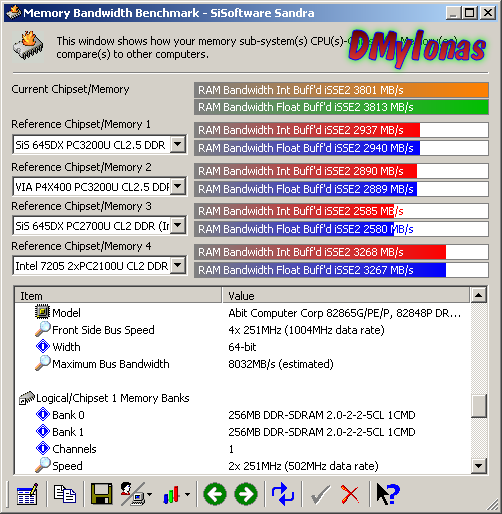Minimize the Memory Bandwidth Benchmark window
502x514 pixels.
tap(453, 13)
